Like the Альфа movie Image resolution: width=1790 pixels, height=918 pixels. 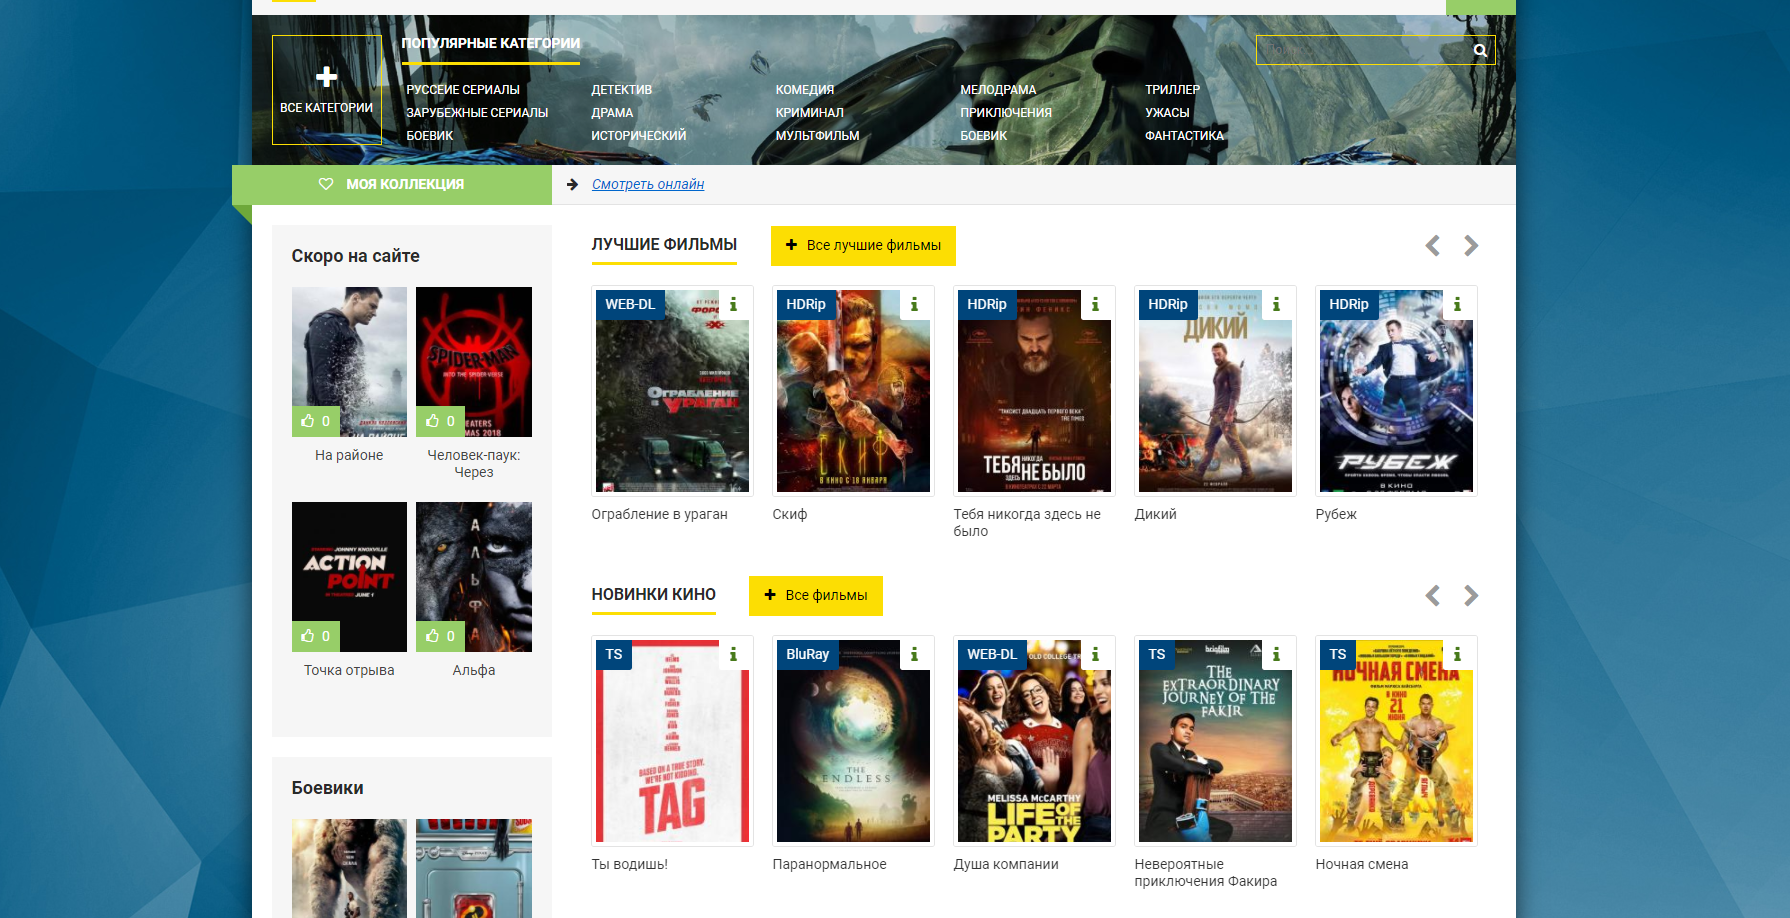(x=440, y=636)
